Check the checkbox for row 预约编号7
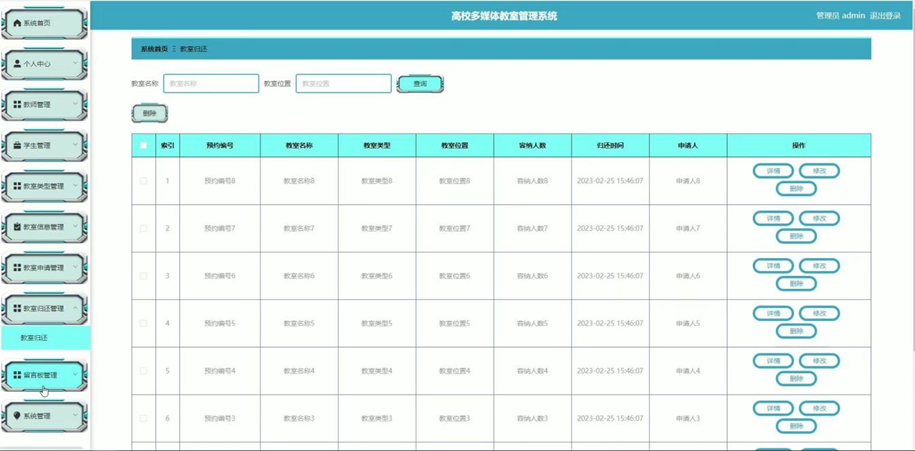 pyautogui.click(x=144, y=228)
